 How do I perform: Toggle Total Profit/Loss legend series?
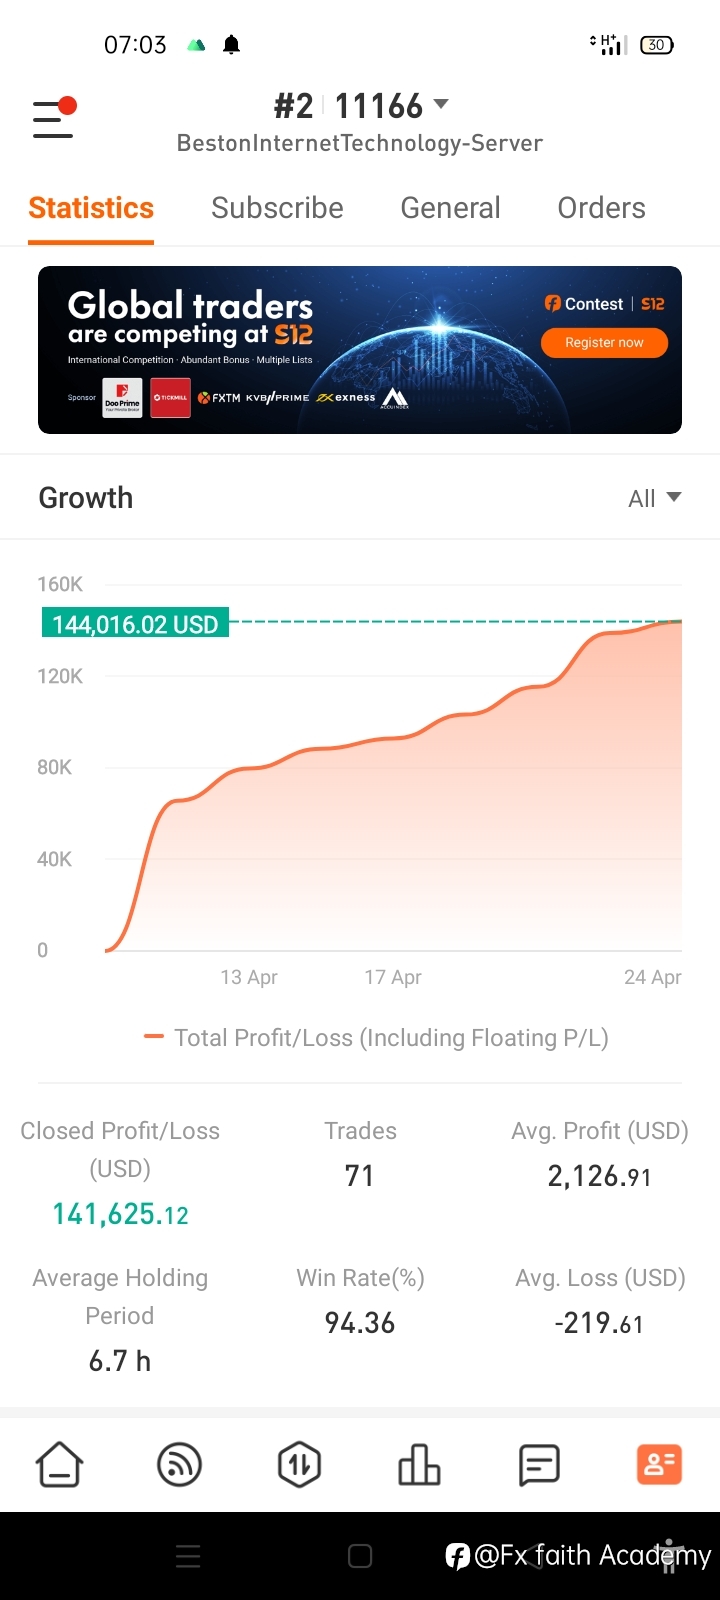click(x=376, y=1038)
